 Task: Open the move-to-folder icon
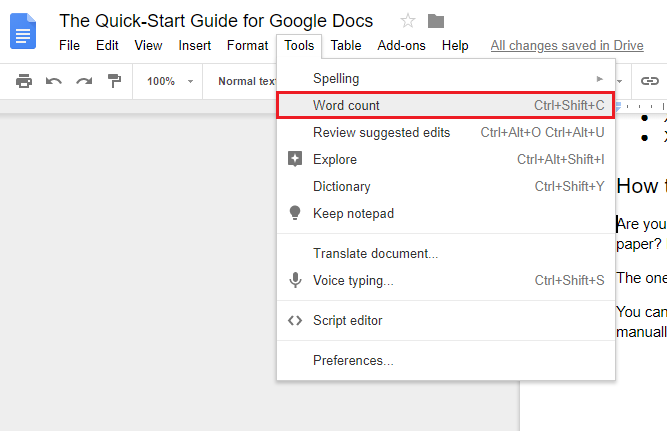(436, 21)
